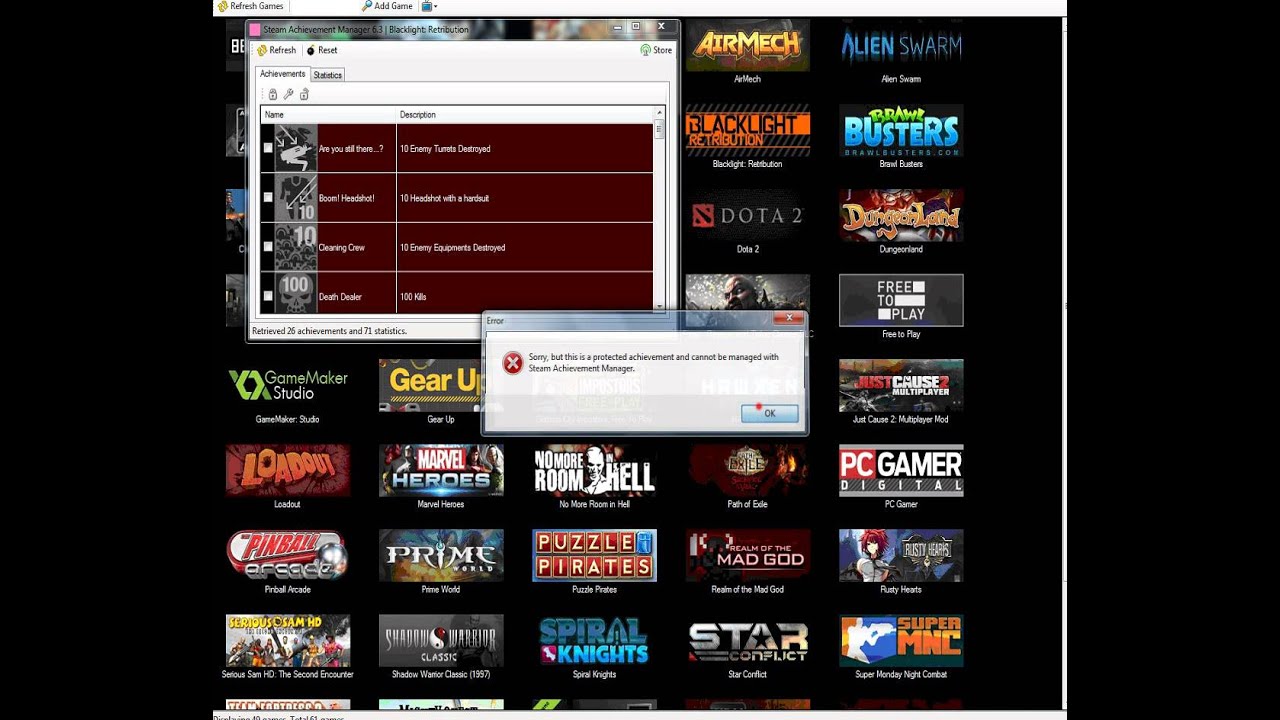The height and width of the screenshot is (720, 1280).
Task: Click the achievement list vertical scrollbar
Action: (x=659, y=210)
